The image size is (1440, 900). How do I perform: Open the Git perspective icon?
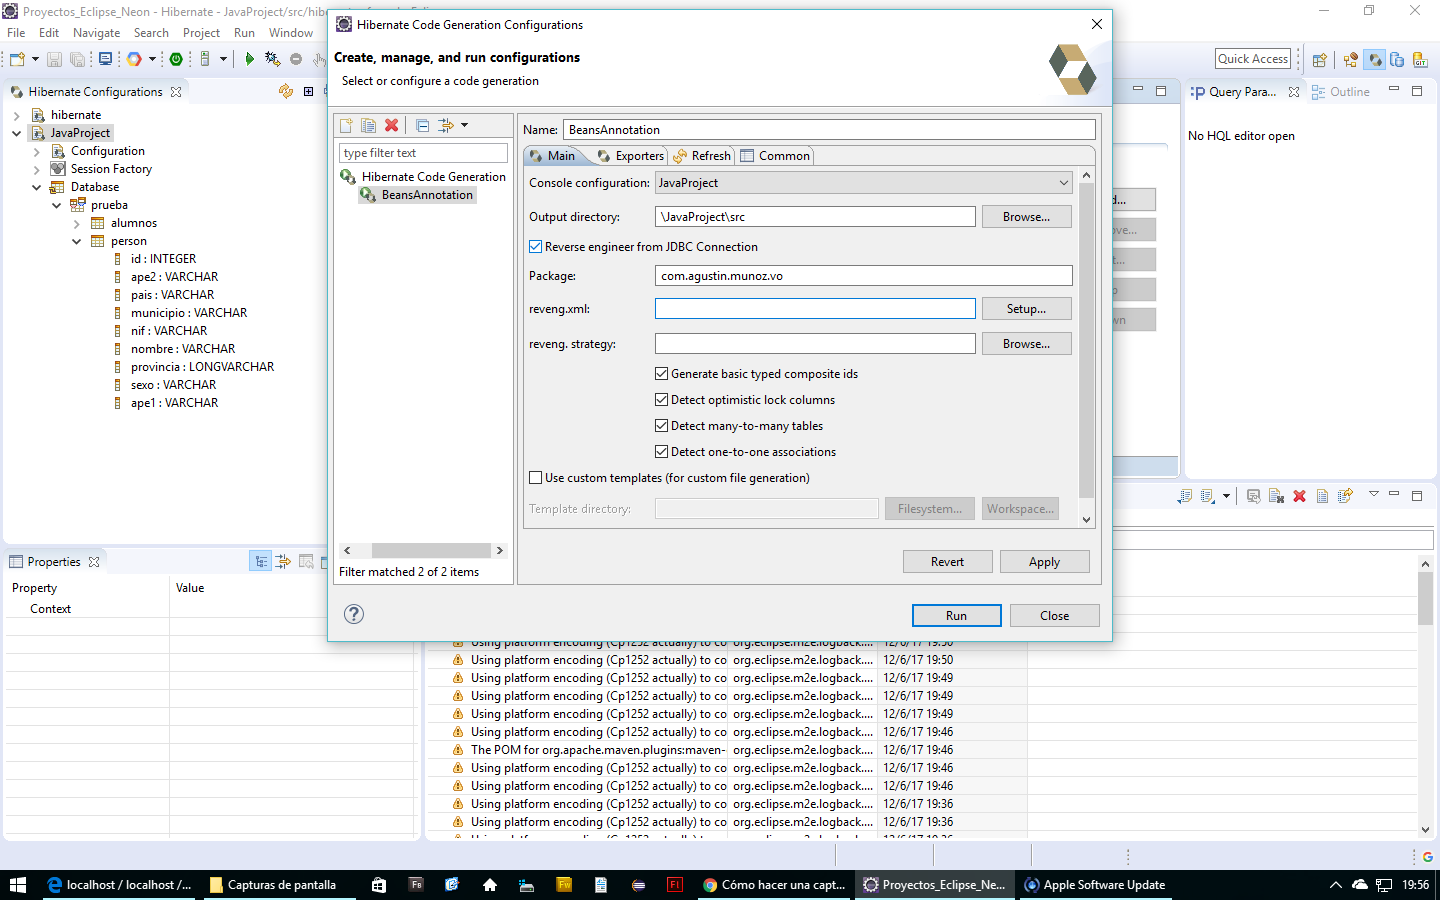tap(1420, 59)
